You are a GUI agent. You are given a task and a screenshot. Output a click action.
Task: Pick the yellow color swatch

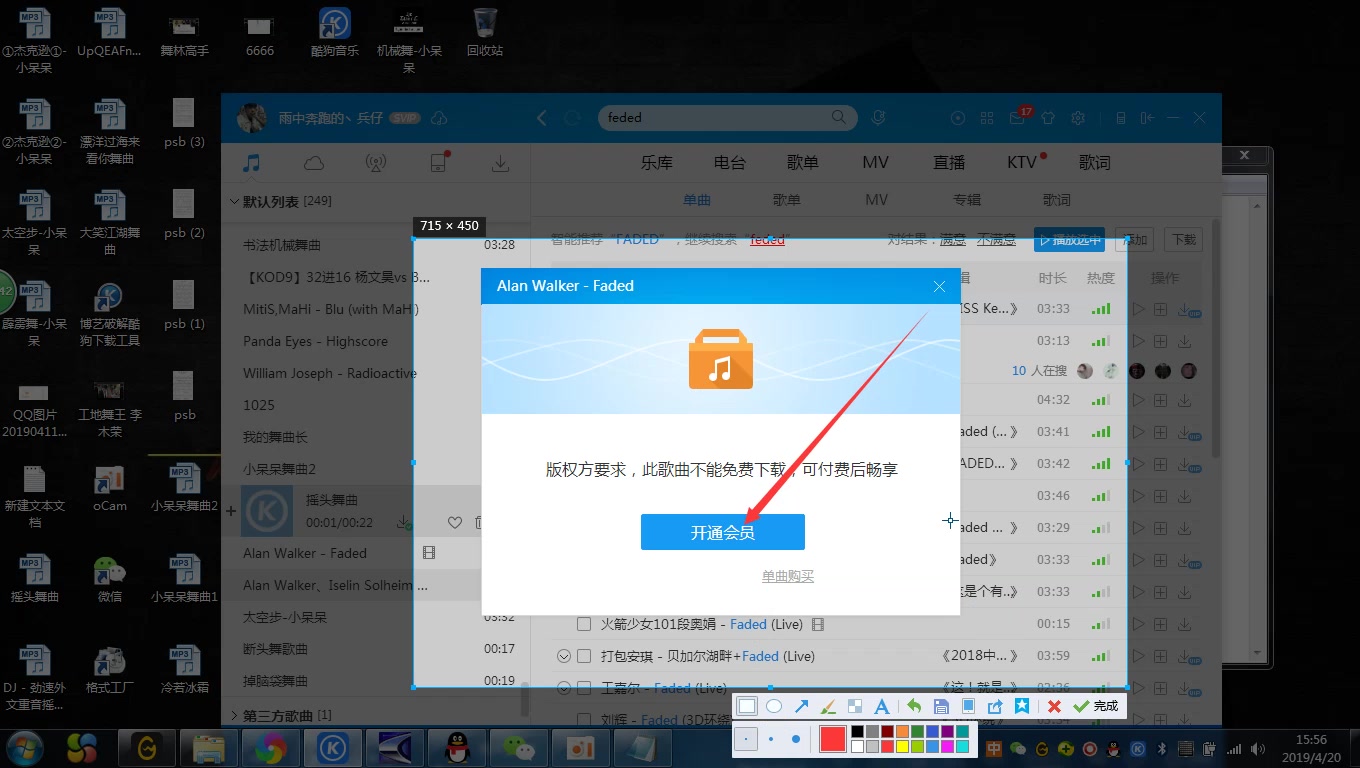click(x=902, y=746)
